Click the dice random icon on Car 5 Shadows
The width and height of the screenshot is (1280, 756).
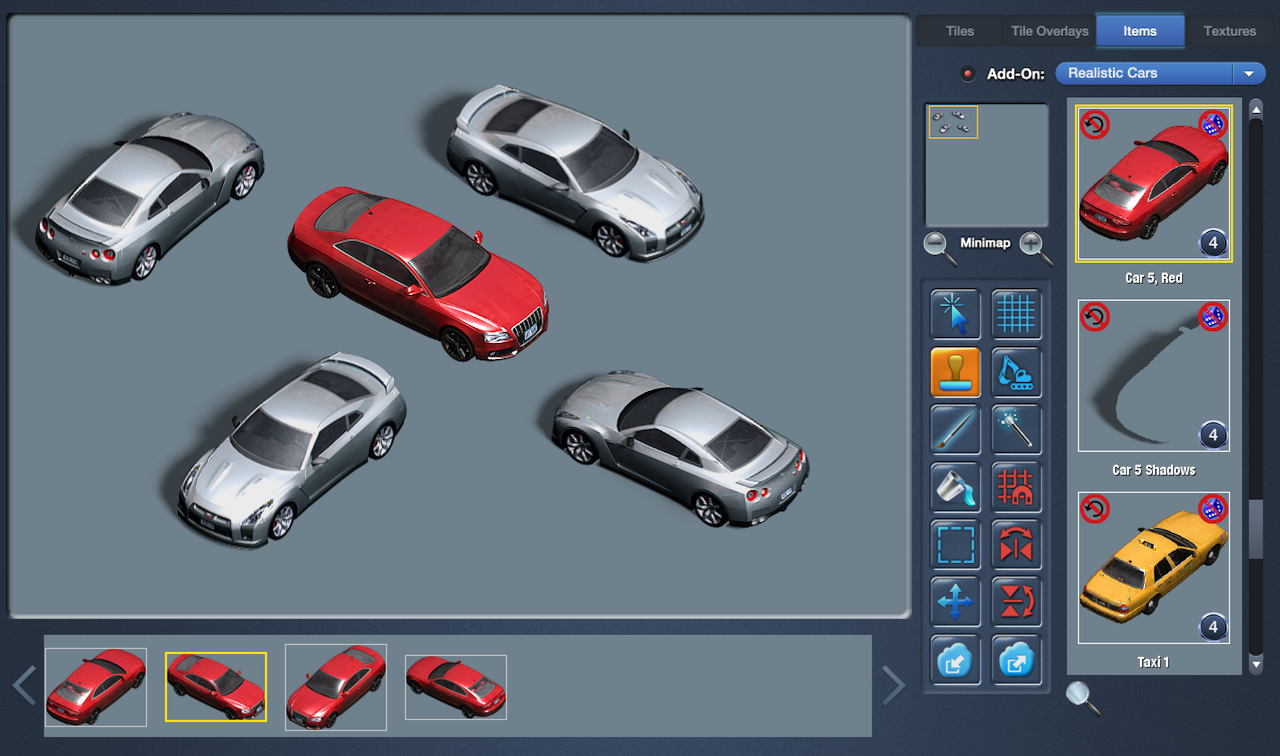pyautogui.click(x=1212, y=318)
